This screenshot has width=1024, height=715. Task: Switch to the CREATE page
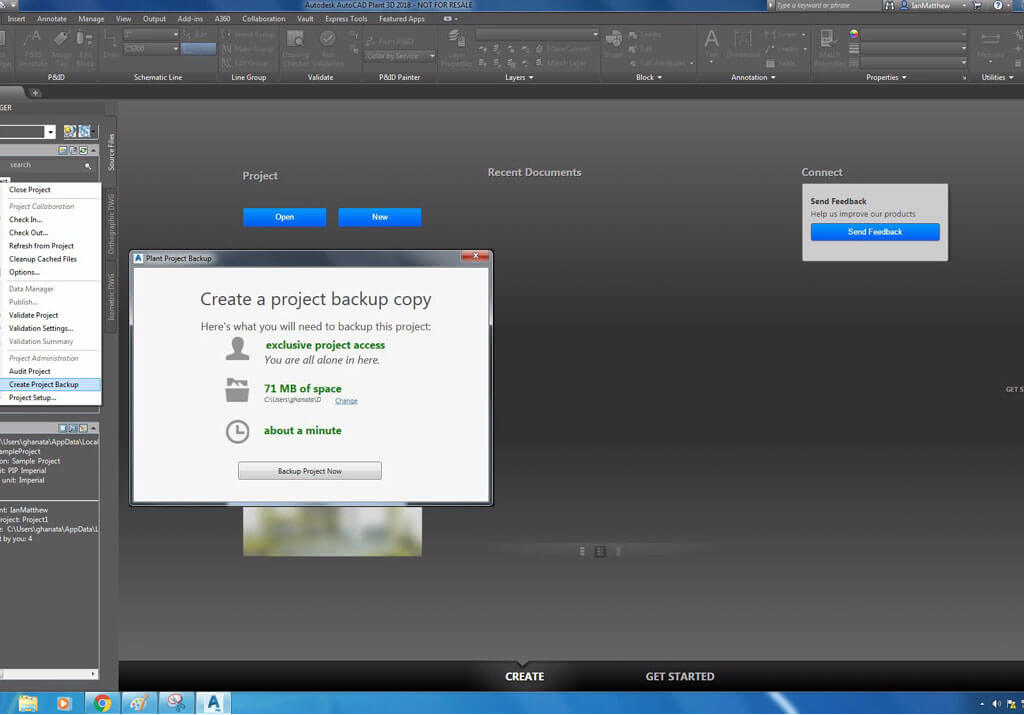(x=524, y=676)
